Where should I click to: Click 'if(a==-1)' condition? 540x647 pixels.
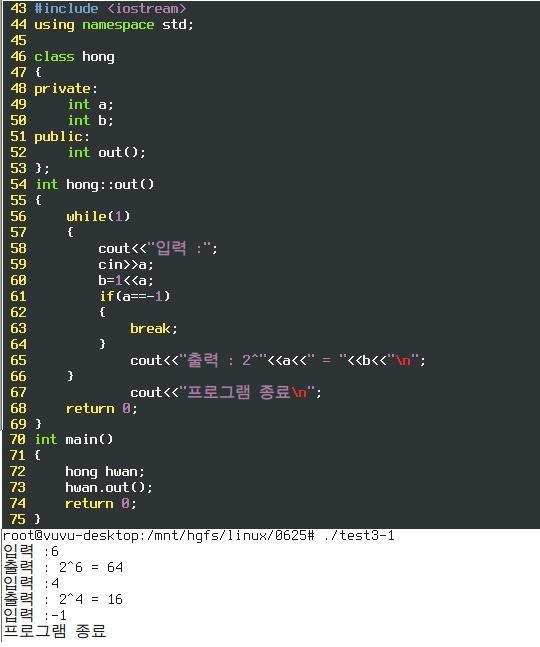134,296
